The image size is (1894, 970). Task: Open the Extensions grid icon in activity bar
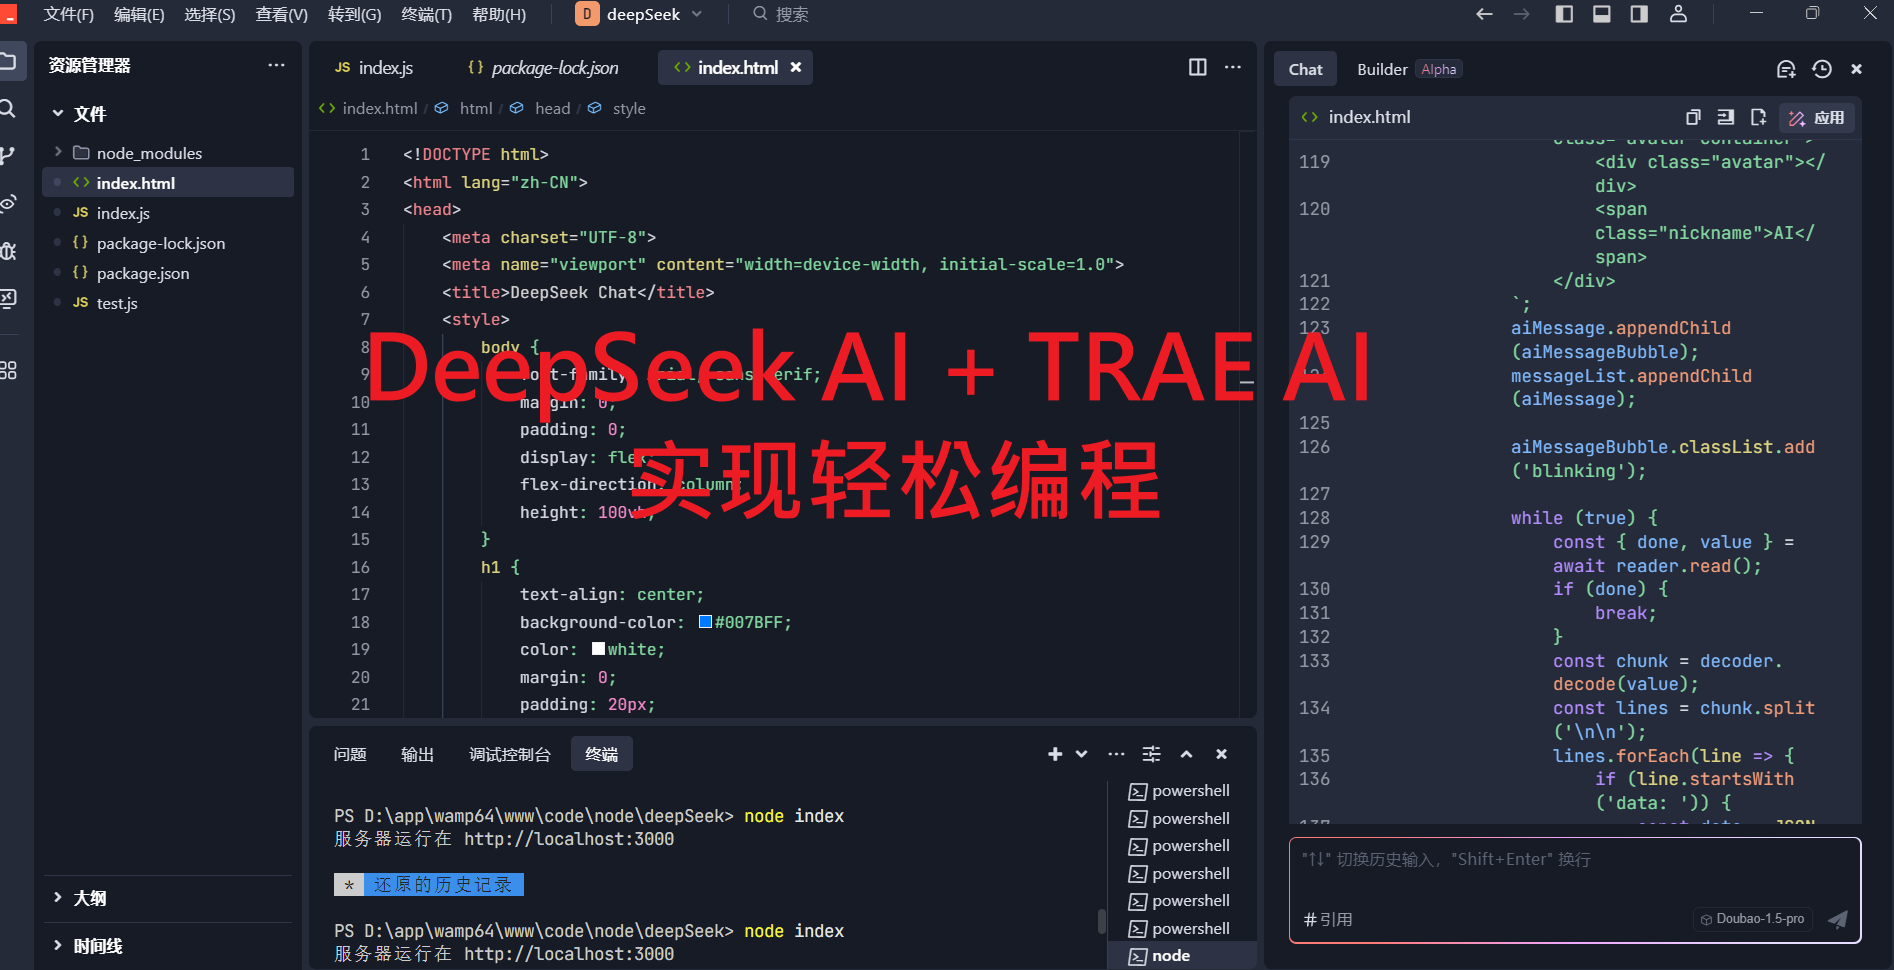click(x=8, y=370)
